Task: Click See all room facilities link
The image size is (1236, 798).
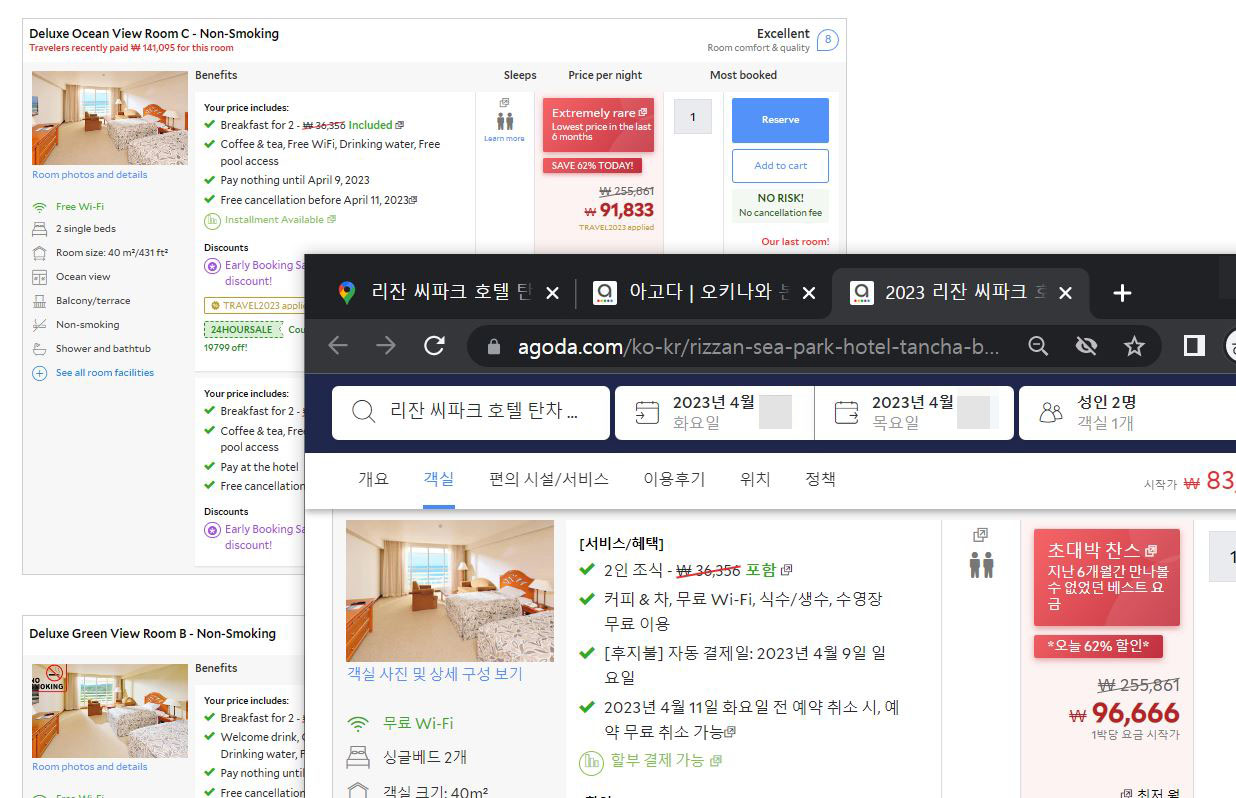Action: [104, 373]
